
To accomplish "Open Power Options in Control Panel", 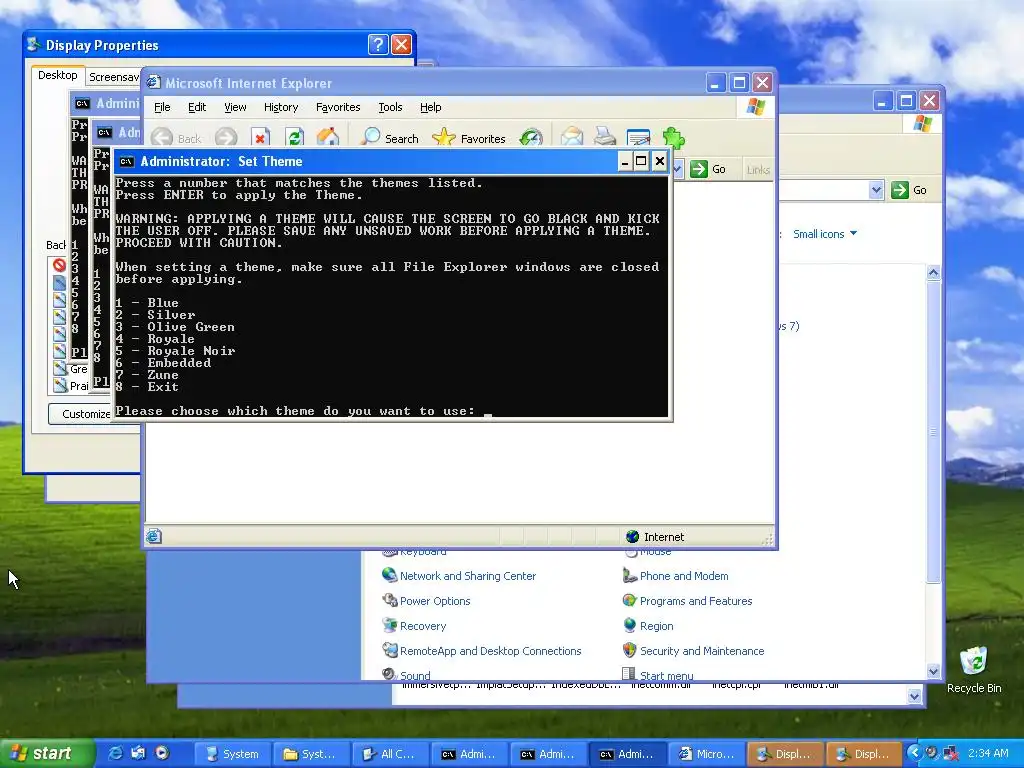I will click(435, 601).
